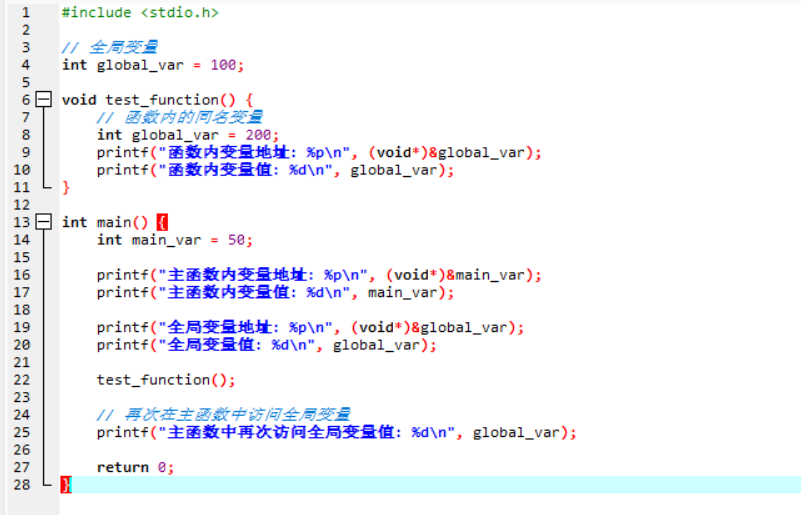Click line number 28 in the gutter
The image size is (801, 515).
tap(21, 484)
